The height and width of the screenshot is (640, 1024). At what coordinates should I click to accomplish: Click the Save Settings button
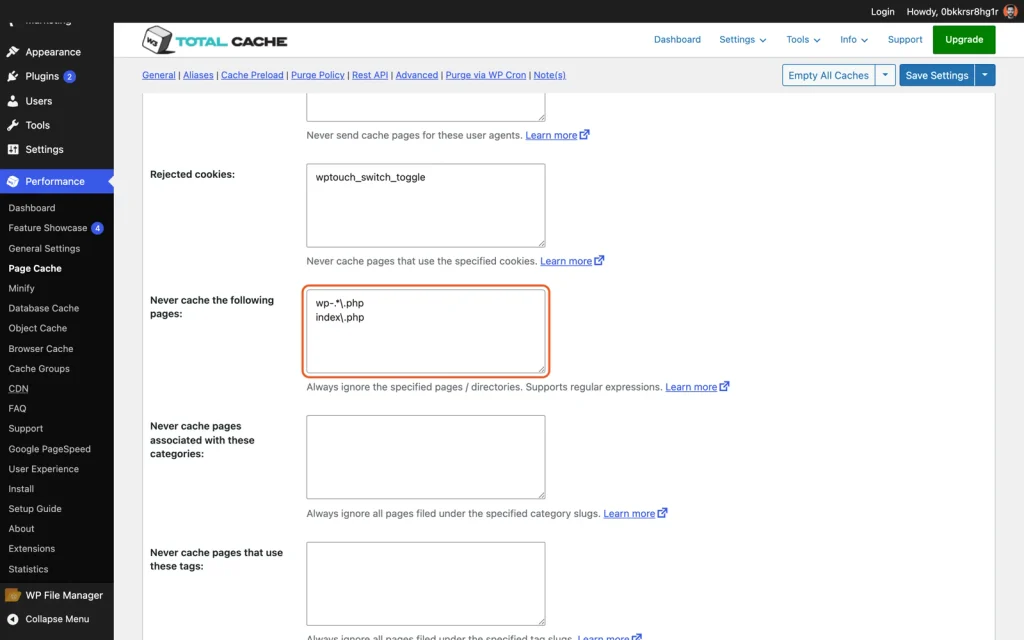(936, 75)
